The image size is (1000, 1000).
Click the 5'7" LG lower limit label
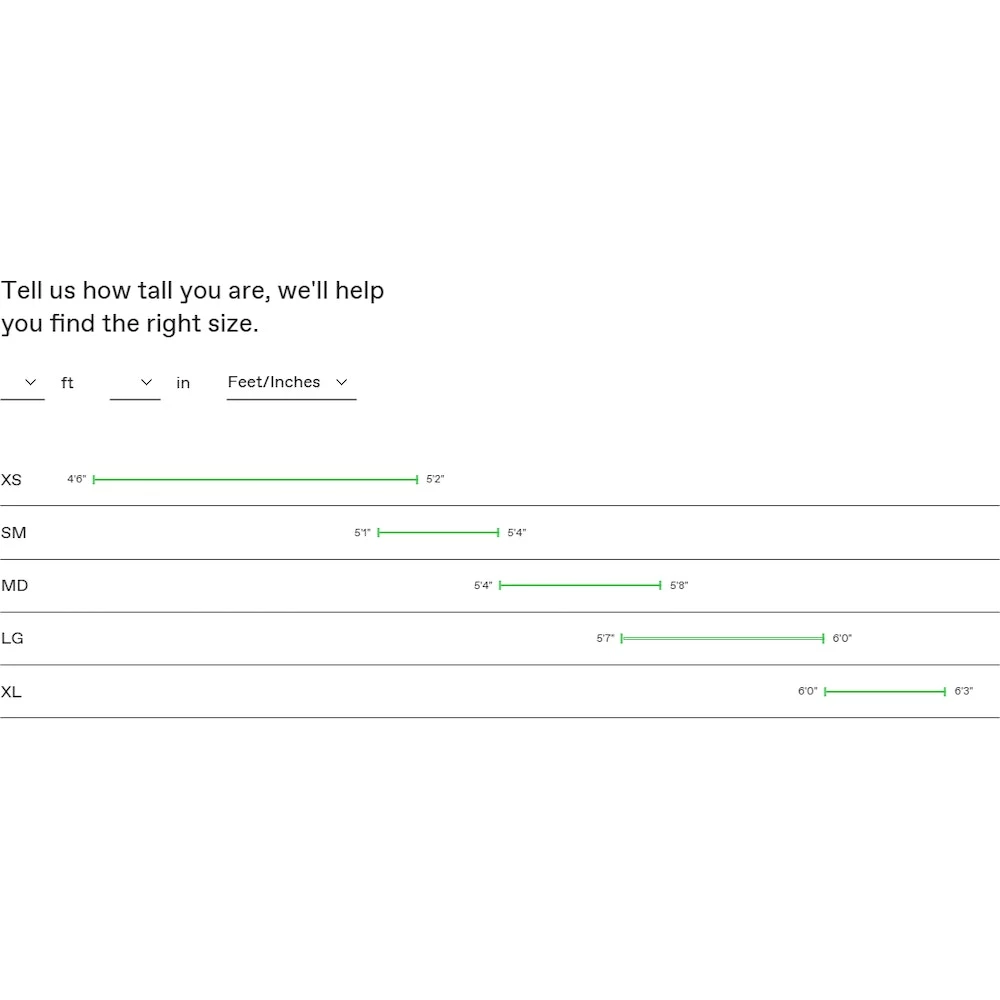click(x=605, y=638)
